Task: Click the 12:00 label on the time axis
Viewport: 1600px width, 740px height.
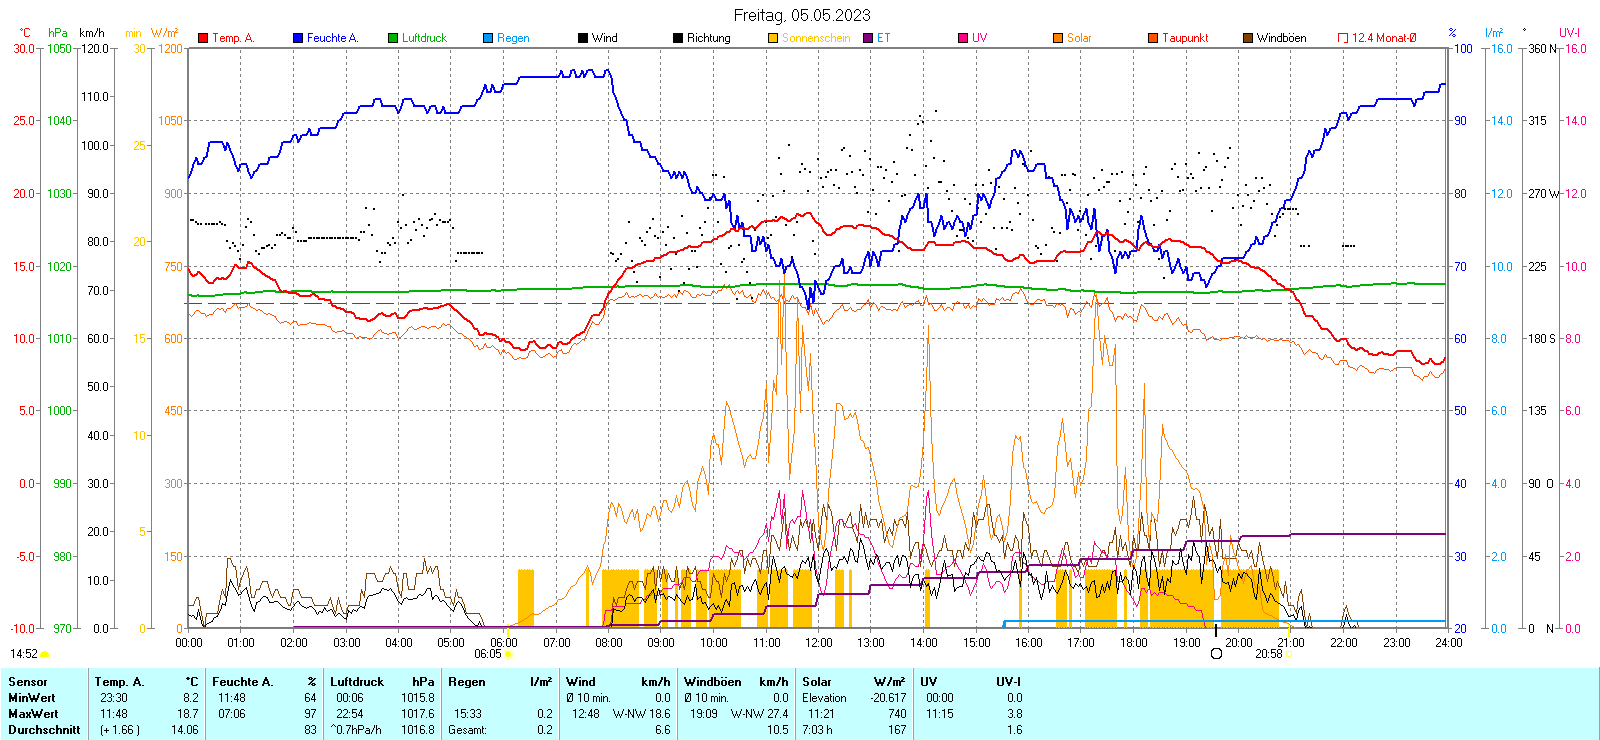Action: coord(819,642)
